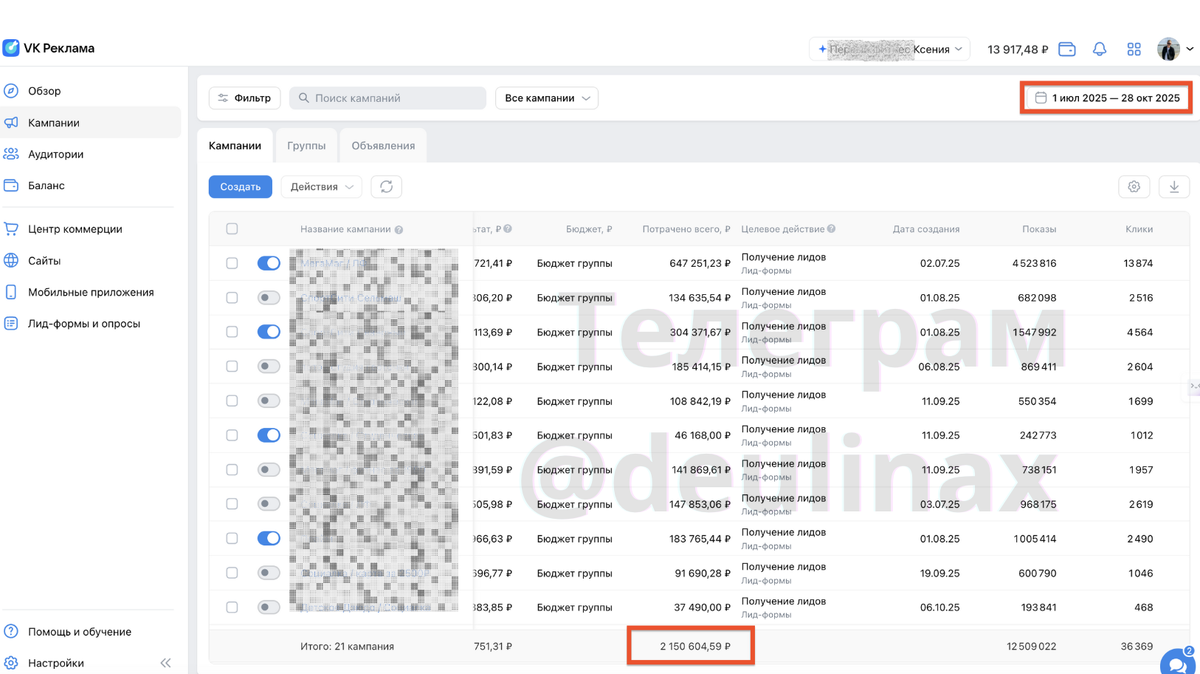Switch to the Объявления tab

(383, 146)
